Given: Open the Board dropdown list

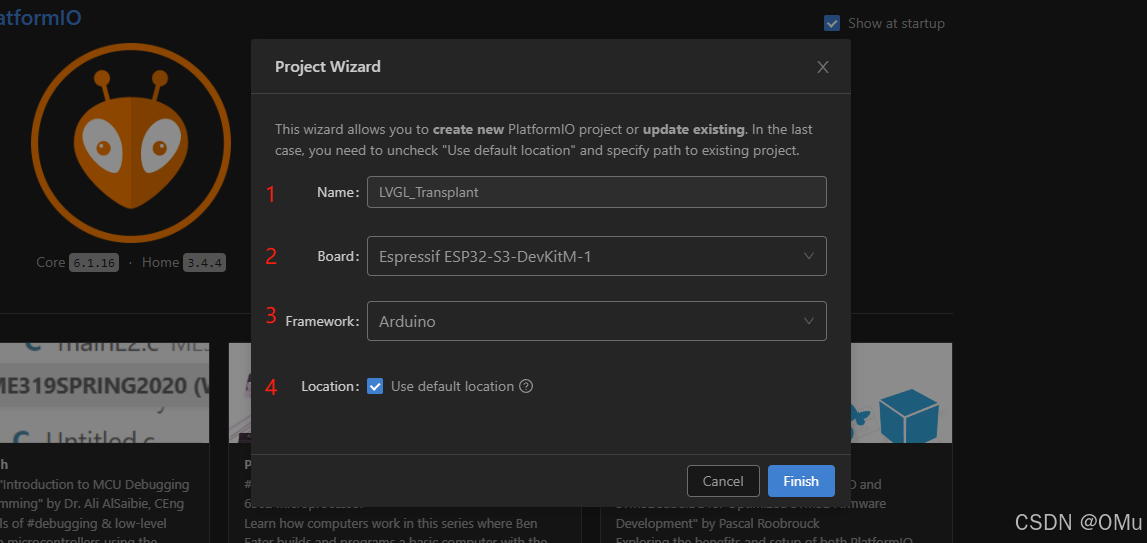Looking at the screenshot, I should tap(597, 256).
